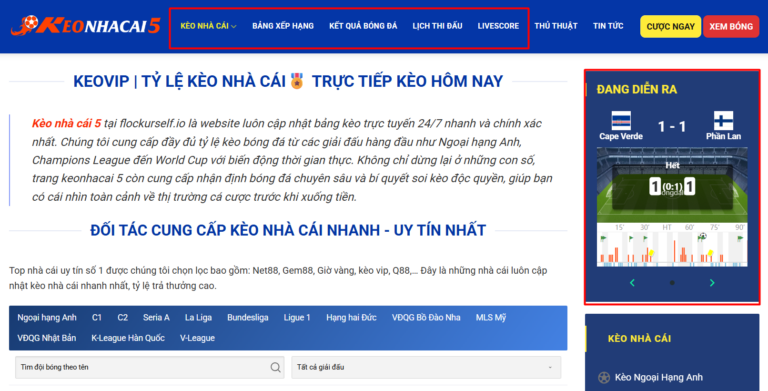This screenshot has height=391, width=768.
Task: Choose the Bundesliga league tab
Action: click(247, 318)
